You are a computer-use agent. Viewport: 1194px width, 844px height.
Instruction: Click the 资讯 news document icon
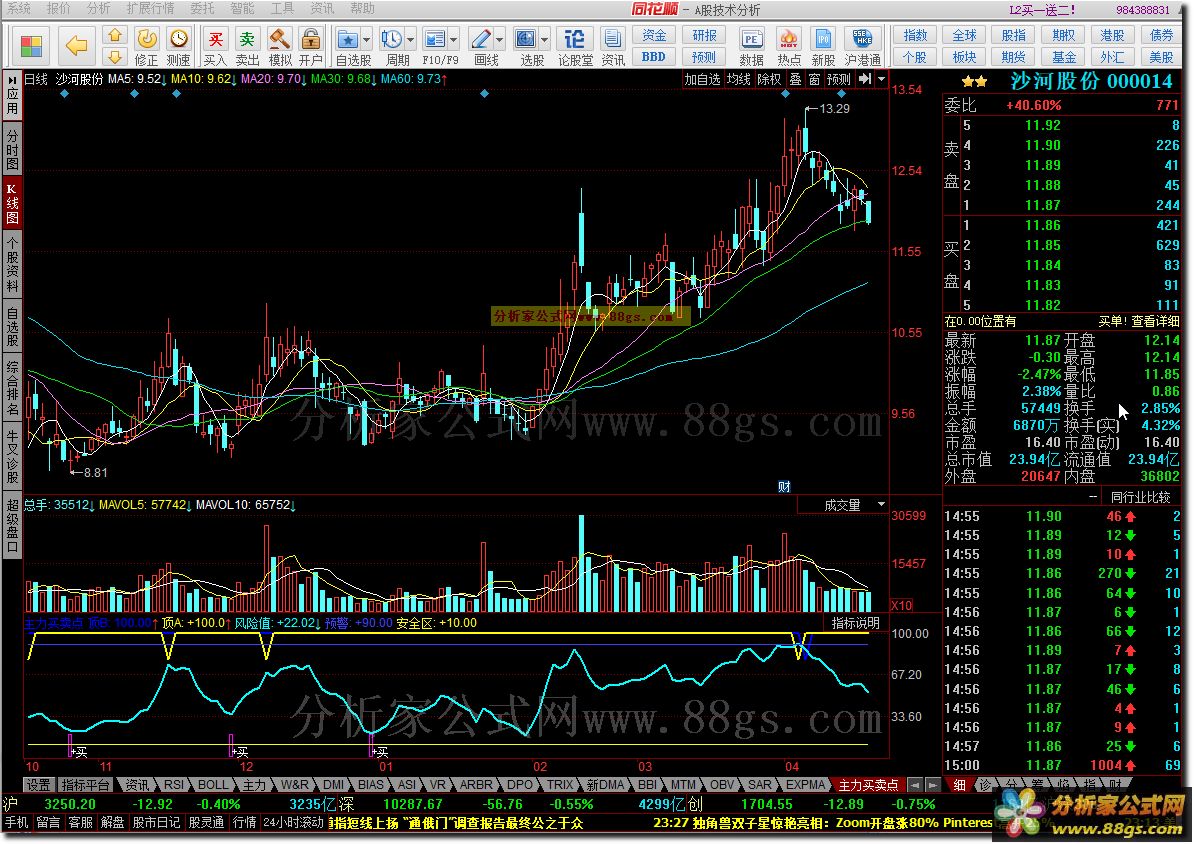point(613,46)
